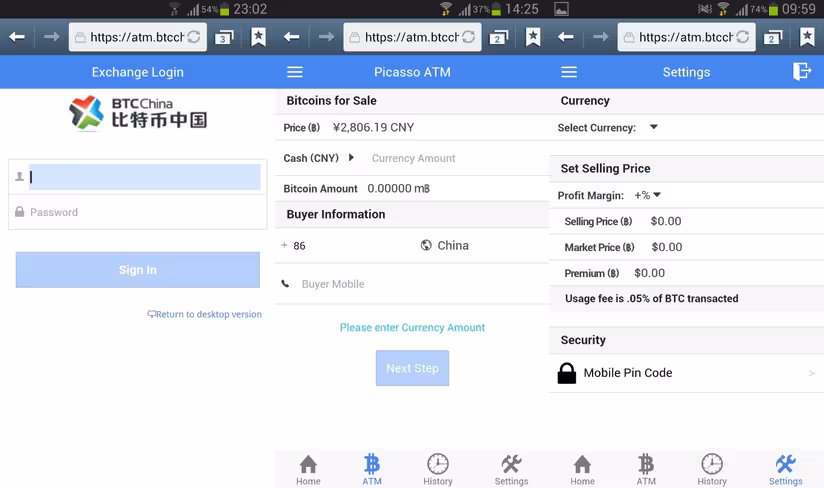824x488 pixels.
Task: Click Usage fee is .05% text
Action: click(652, 298)
